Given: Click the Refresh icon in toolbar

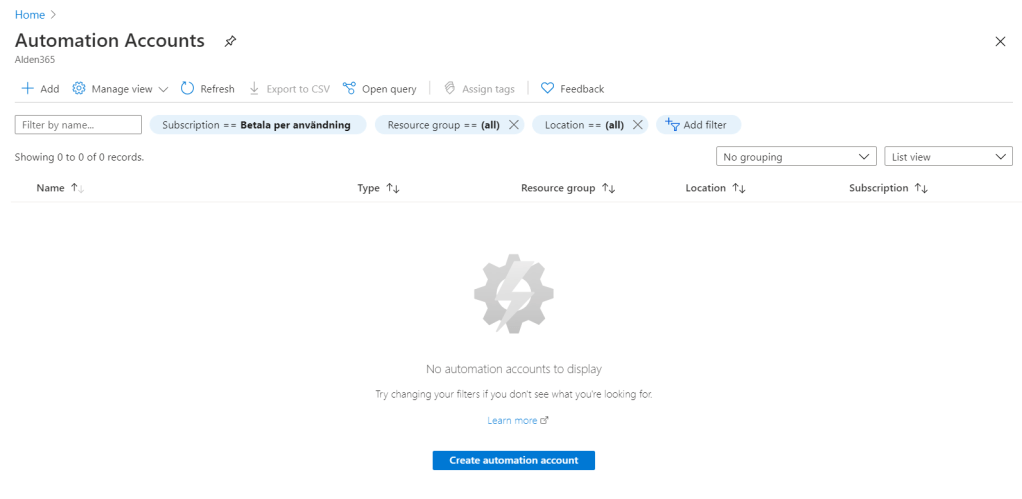Looking at the screenshot, I should tap(187, 89).
